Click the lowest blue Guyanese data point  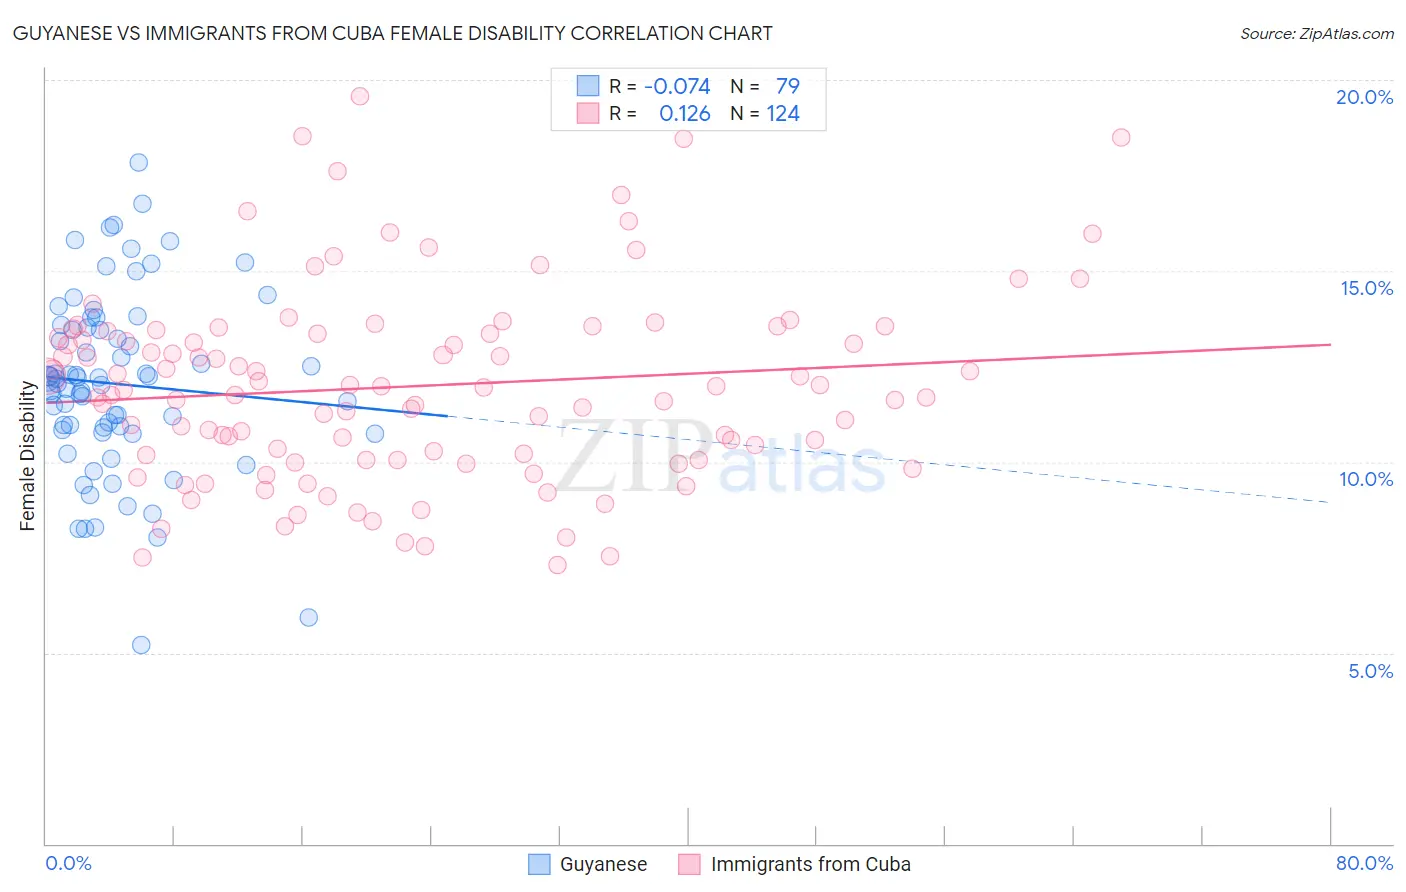point(141,645)
